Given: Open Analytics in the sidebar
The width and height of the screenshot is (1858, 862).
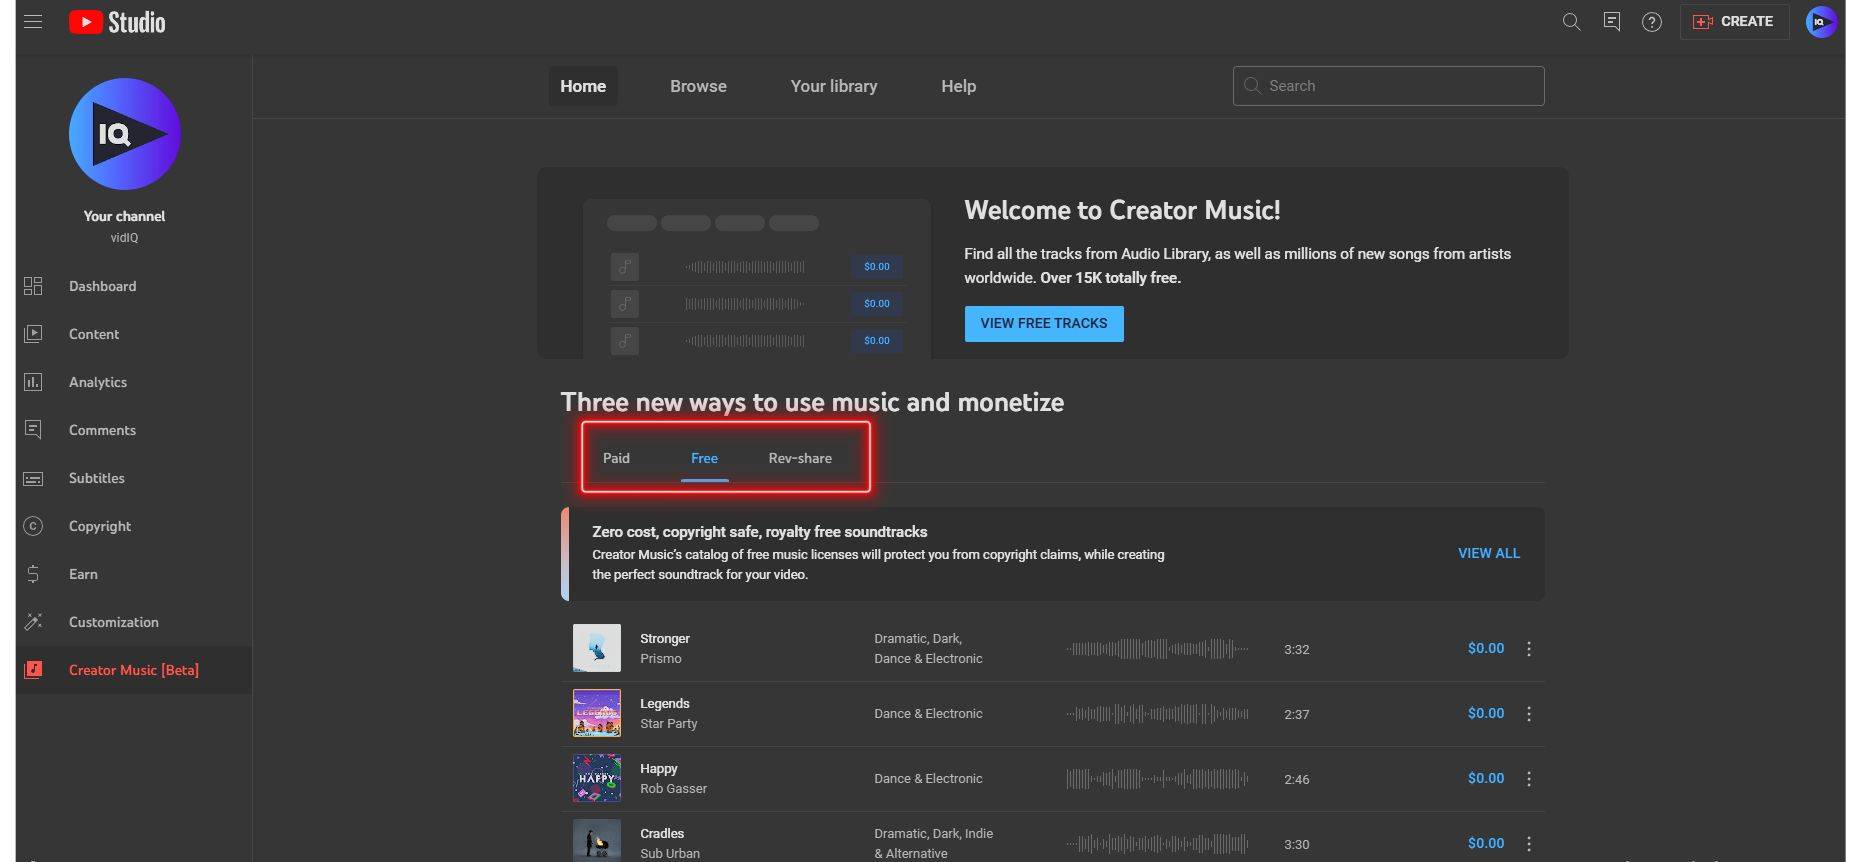Looking at the screenshot, I should coord(98,382).
